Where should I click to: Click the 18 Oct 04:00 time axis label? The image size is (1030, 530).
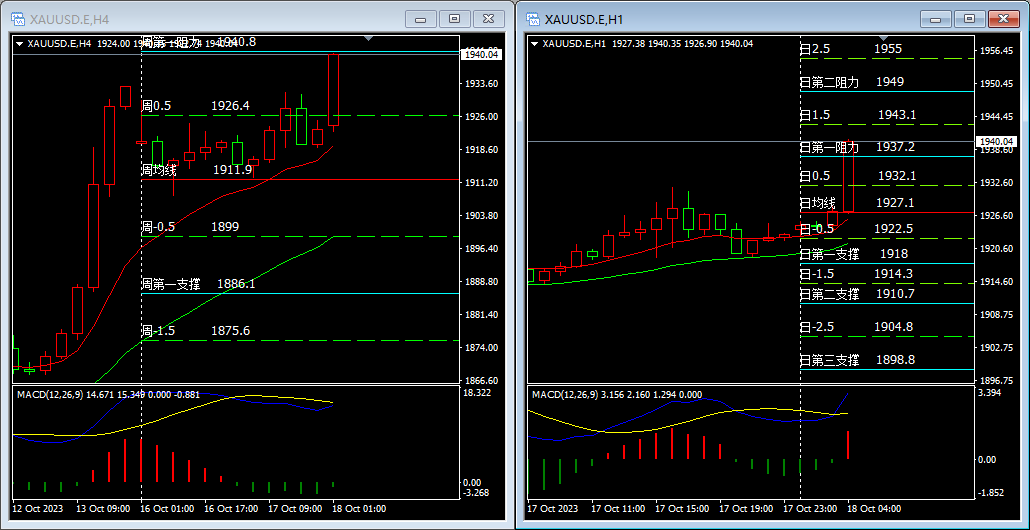pos(873,509)
